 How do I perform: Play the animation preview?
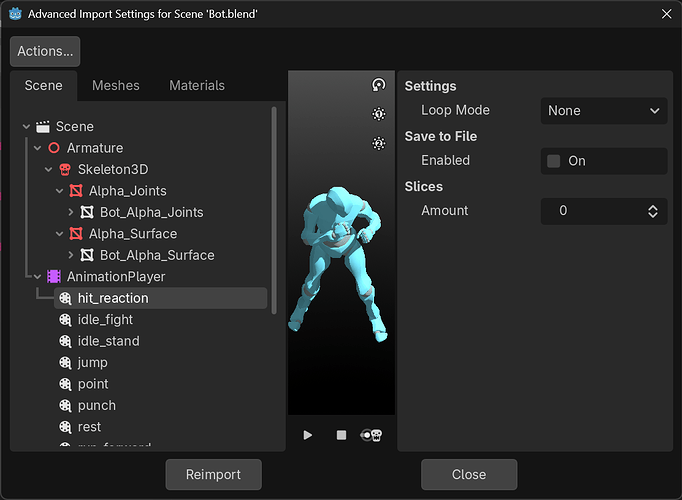[x=308, y=435]
